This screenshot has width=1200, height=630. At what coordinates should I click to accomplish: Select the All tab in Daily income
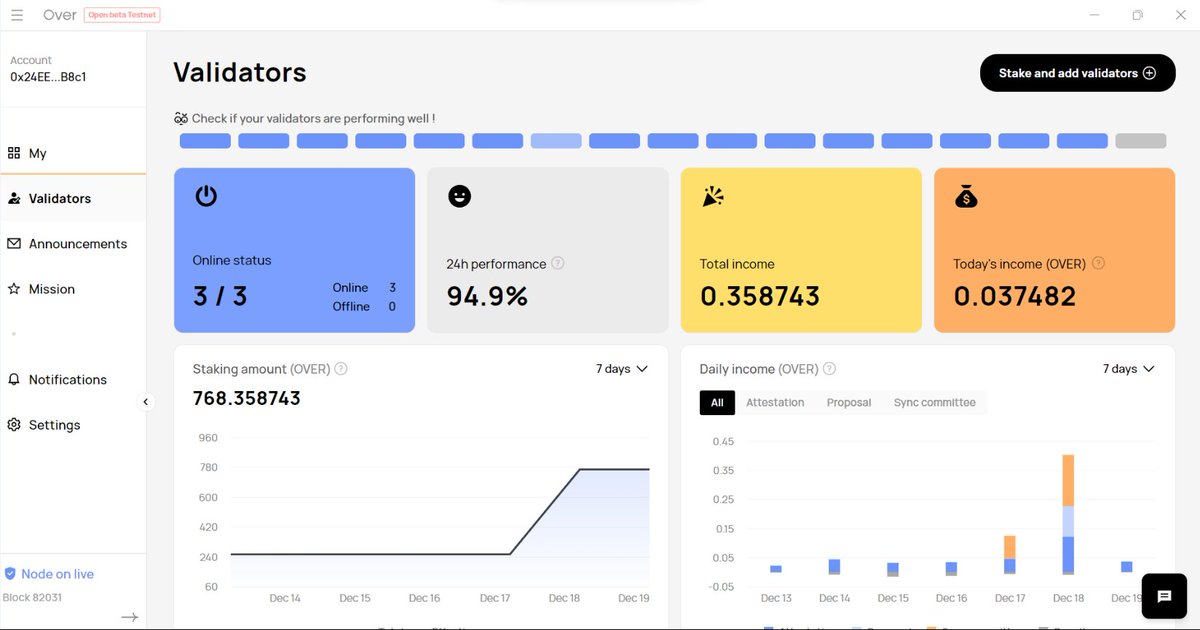tap(717, 403)
